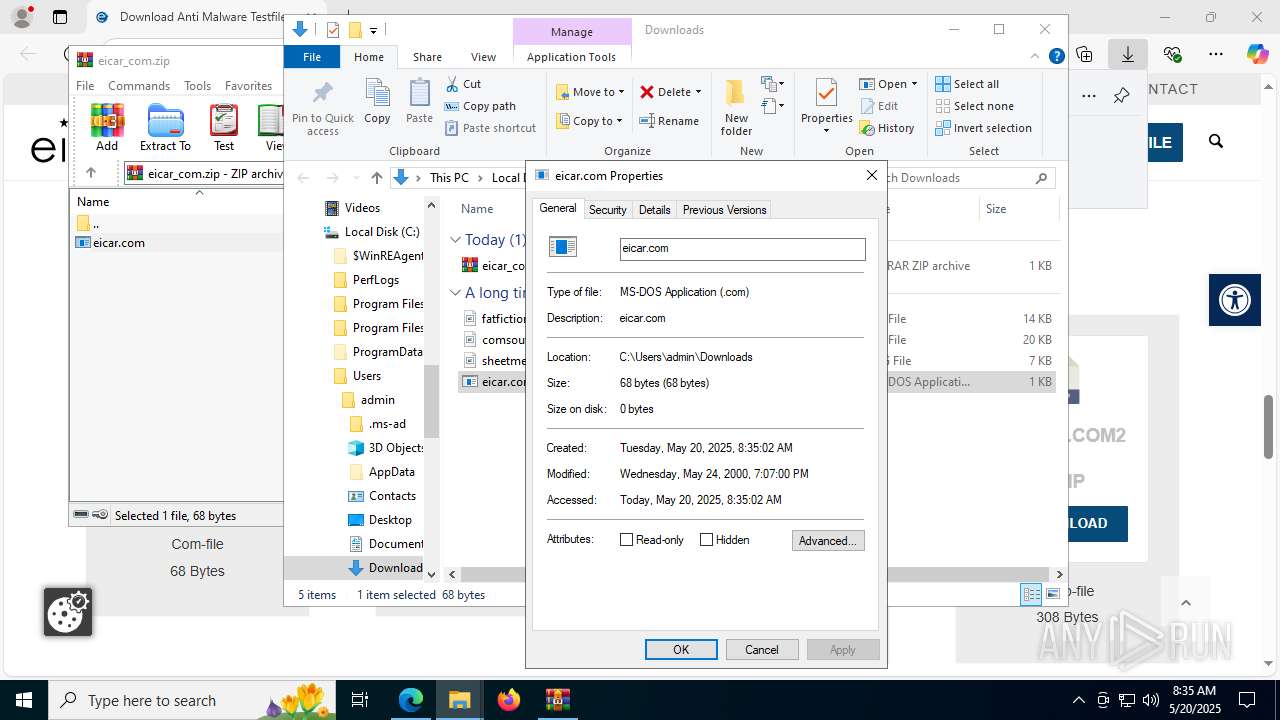
Task: Open History in the ribbon
Action: pyautogui.click(x=886, y=128)
